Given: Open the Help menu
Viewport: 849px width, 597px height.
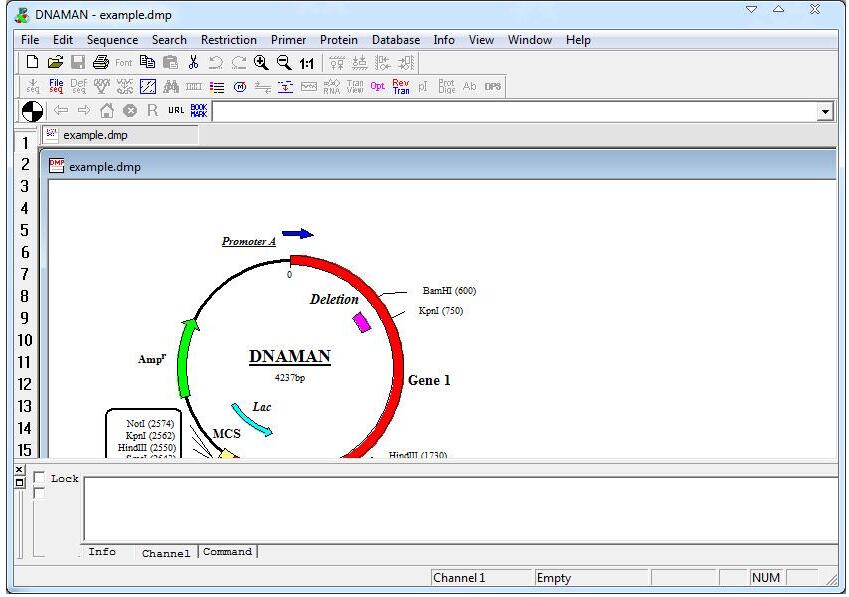Looking at the screenshot, I should (x=578, y=40).
